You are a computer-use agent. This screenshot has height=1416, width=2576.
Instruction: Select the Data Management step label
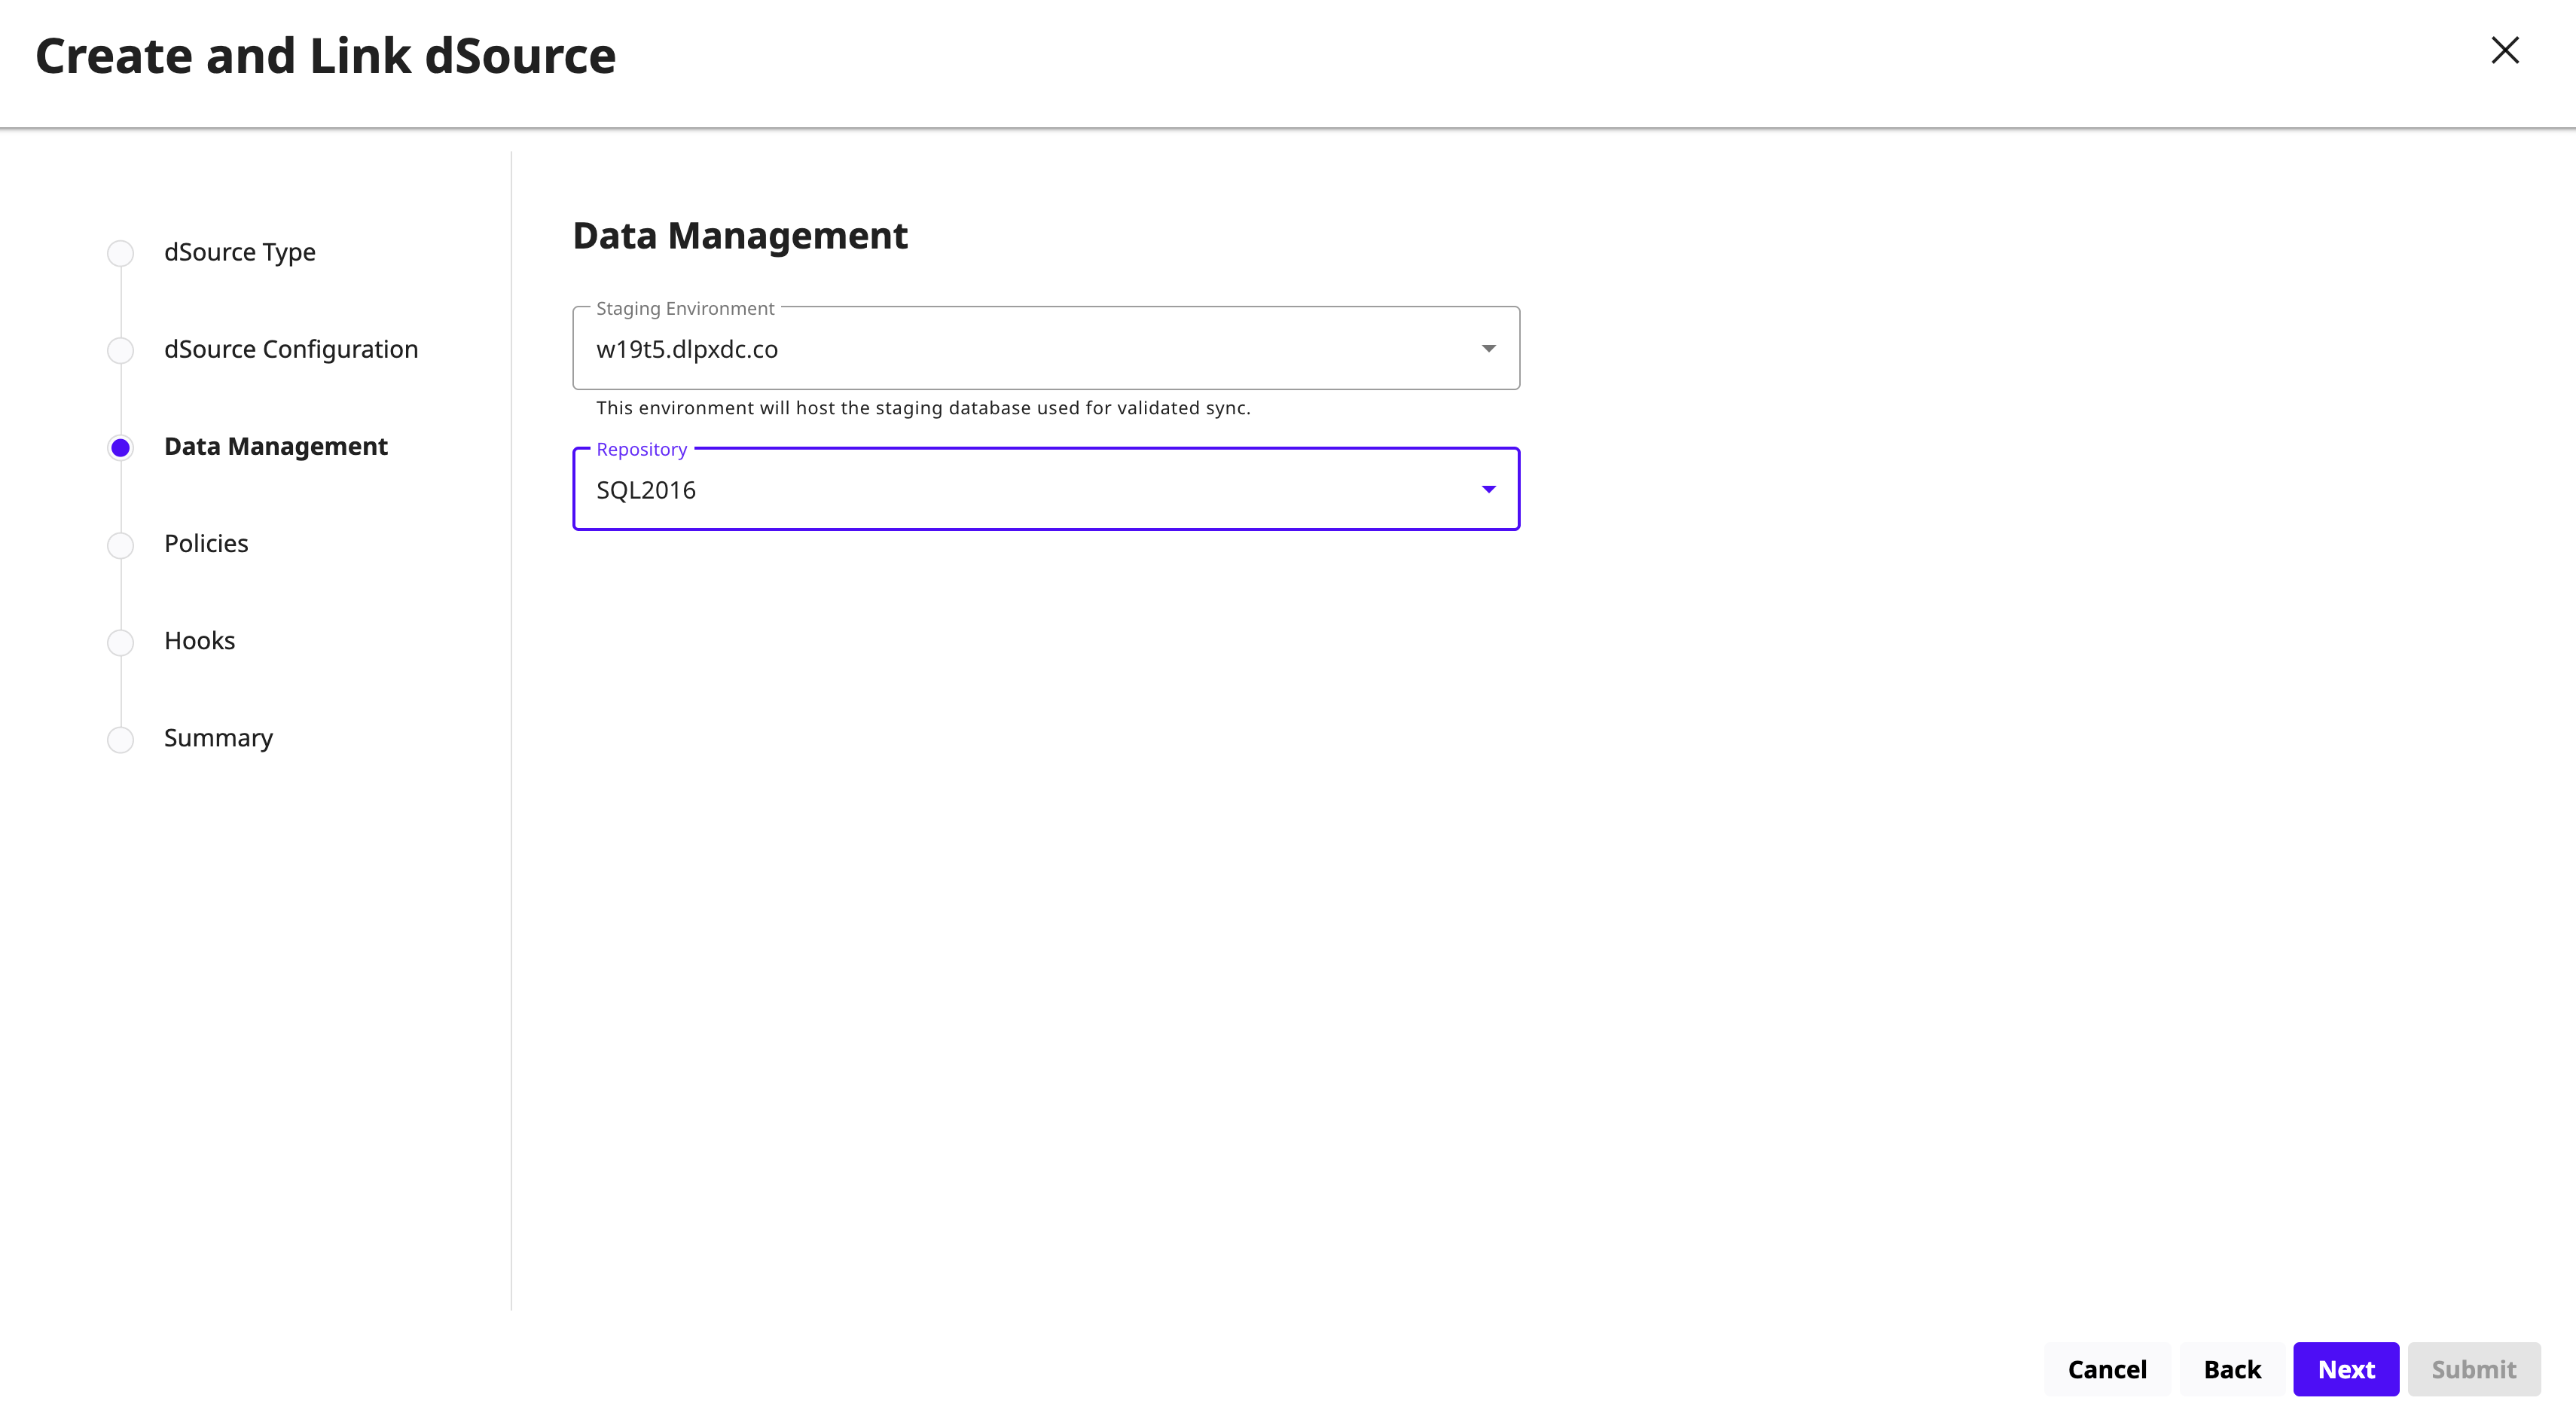(276, 446)
